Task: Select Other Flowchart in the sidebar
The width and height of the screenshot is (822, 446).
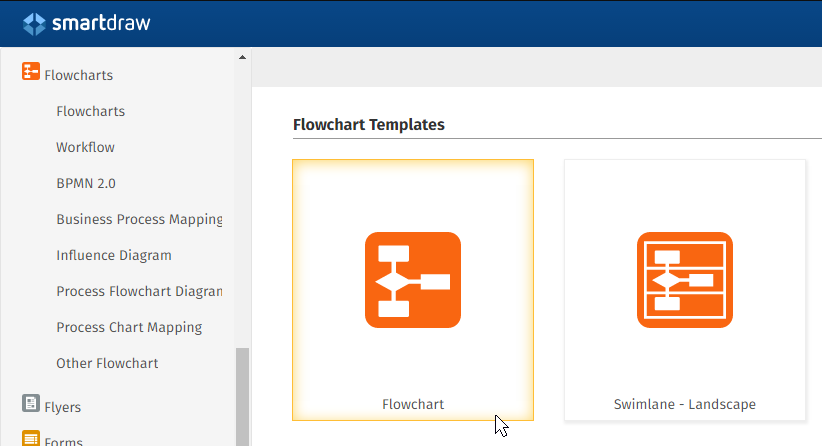Action: (x=107, y=363)
